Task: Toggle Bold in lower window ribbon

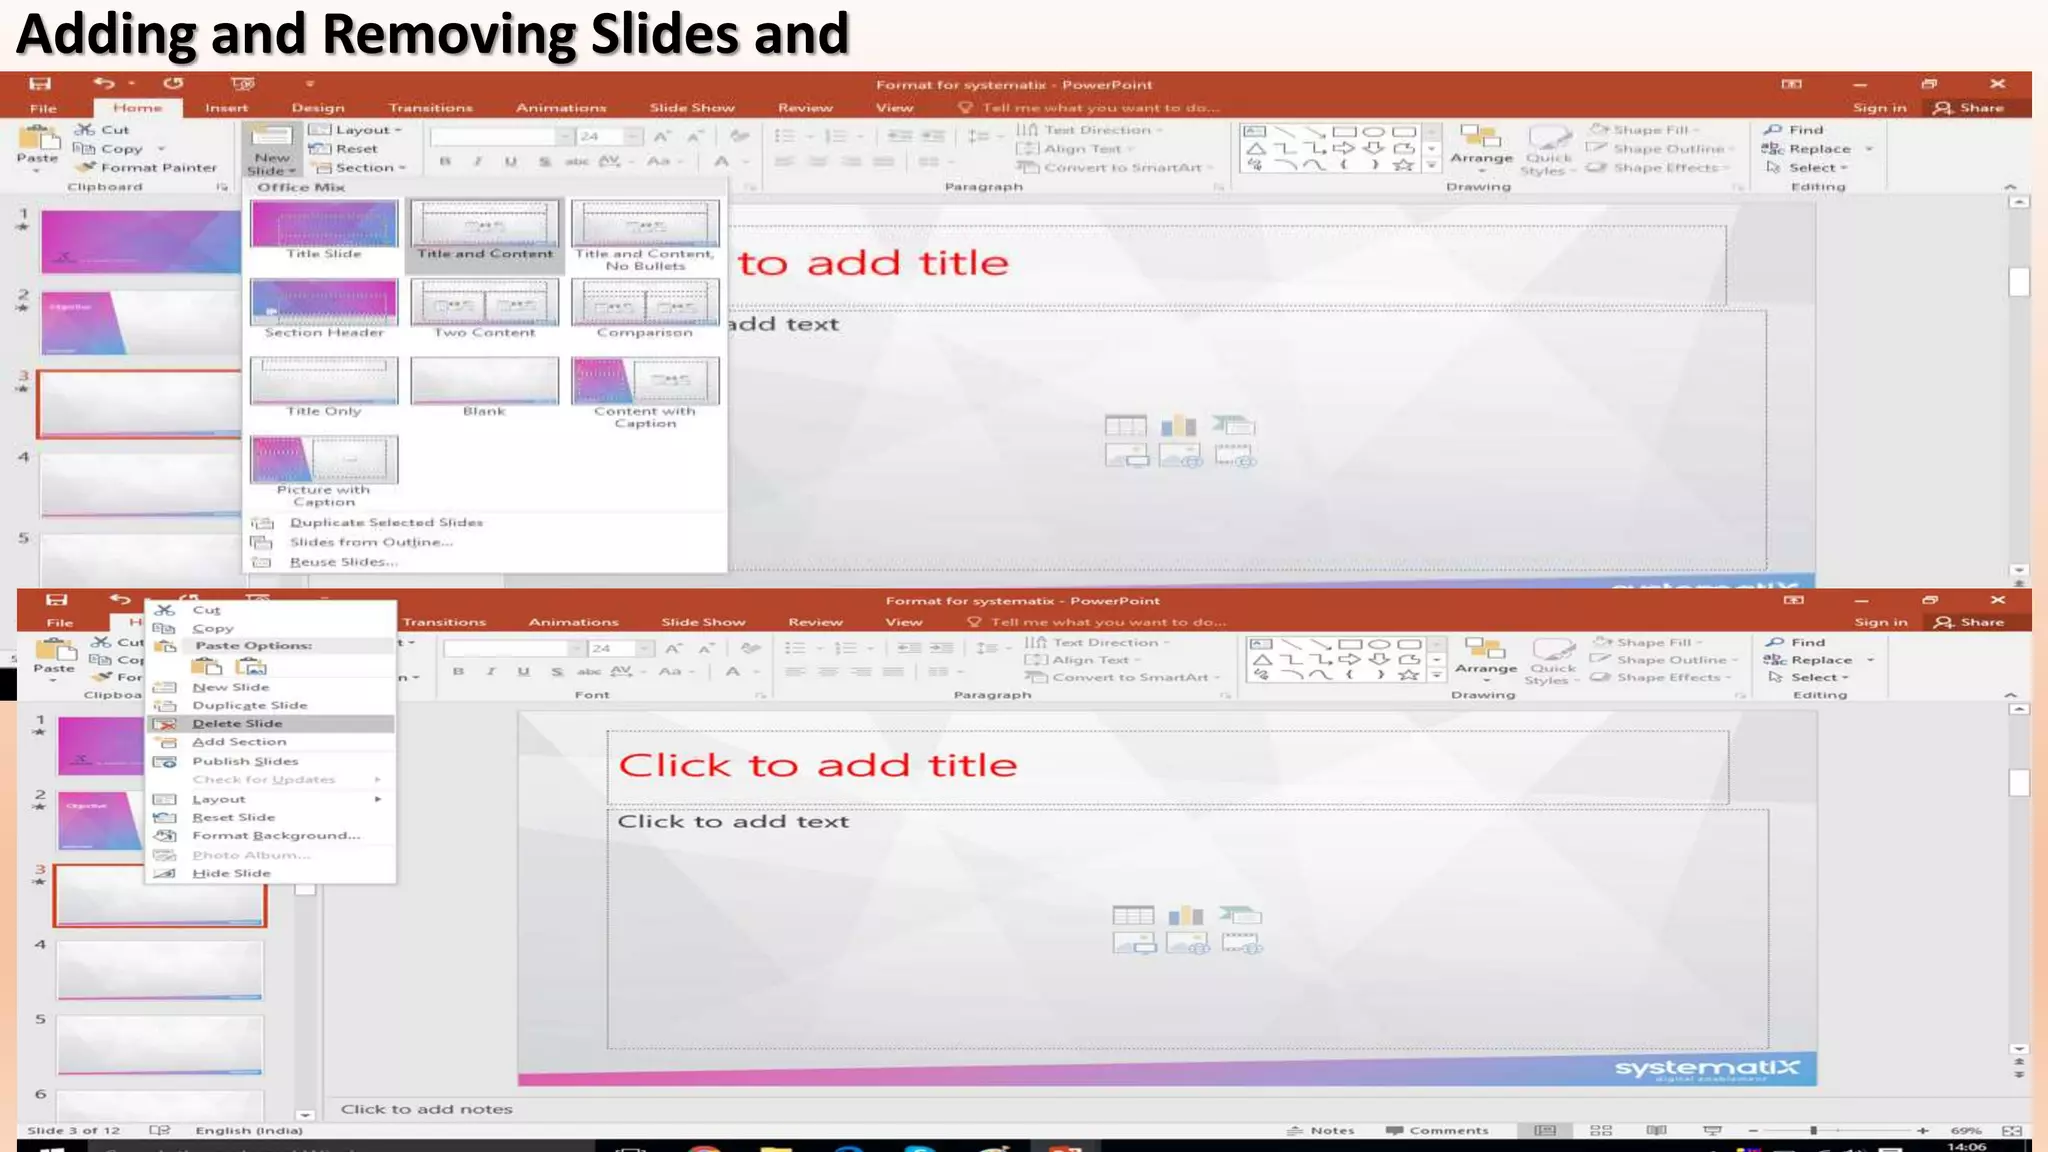Action: [x=458, y=671]
